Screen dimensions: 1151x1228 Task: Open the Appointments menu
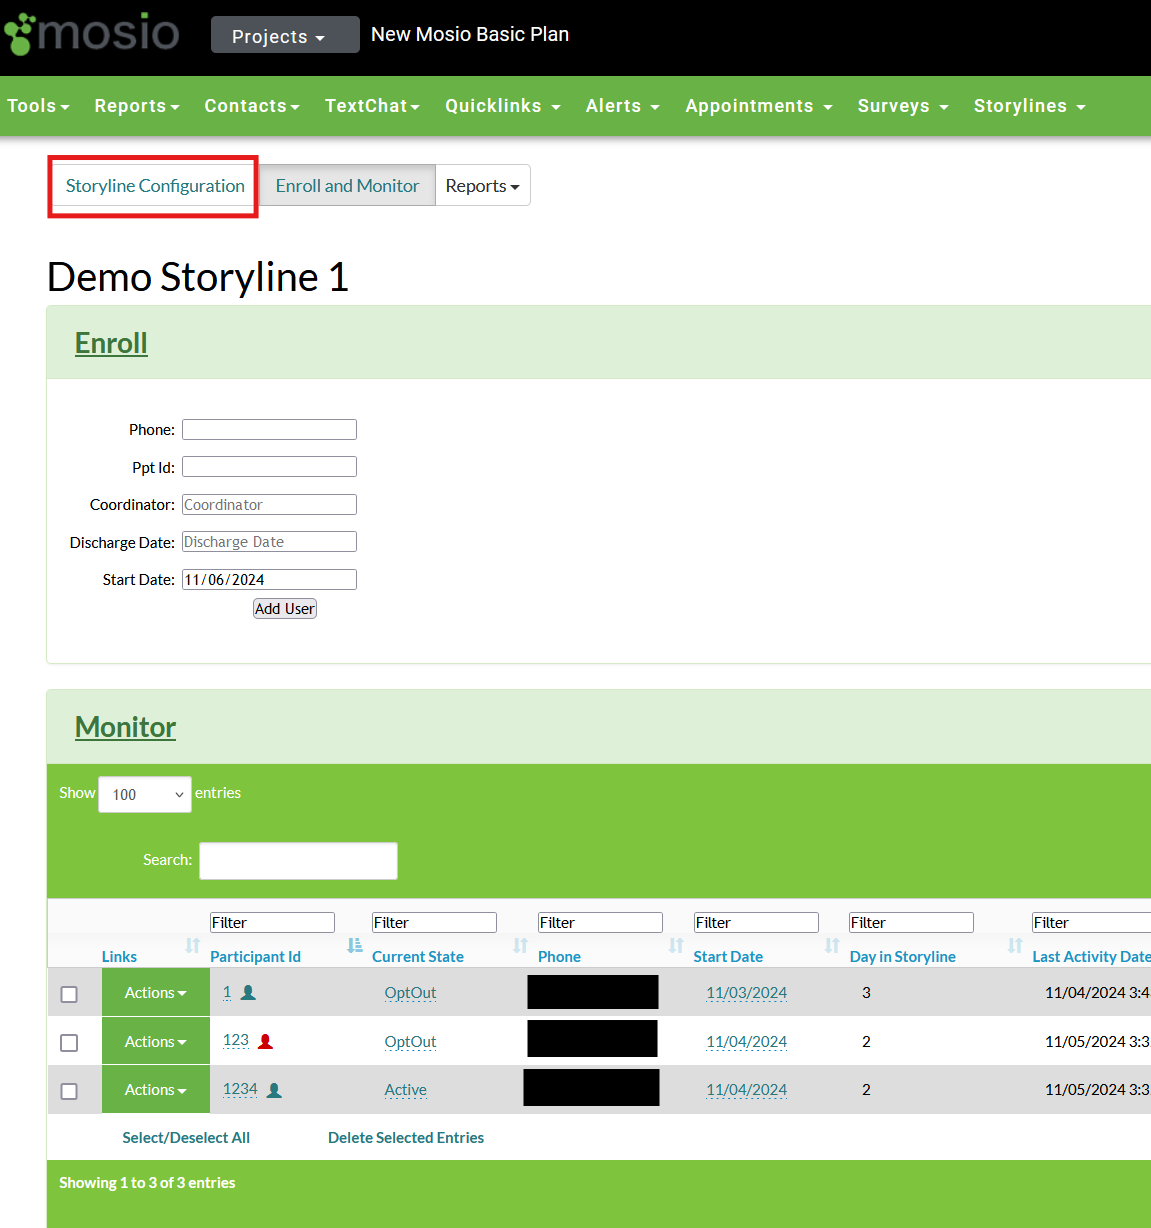759,106
